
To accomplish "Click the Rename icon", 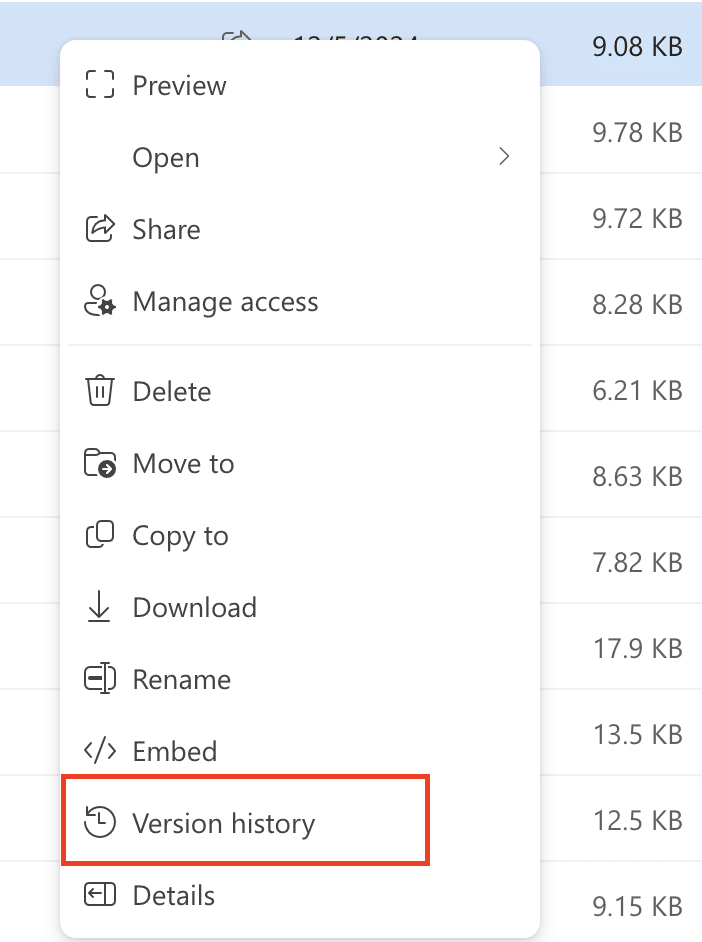I will (99, 679).
